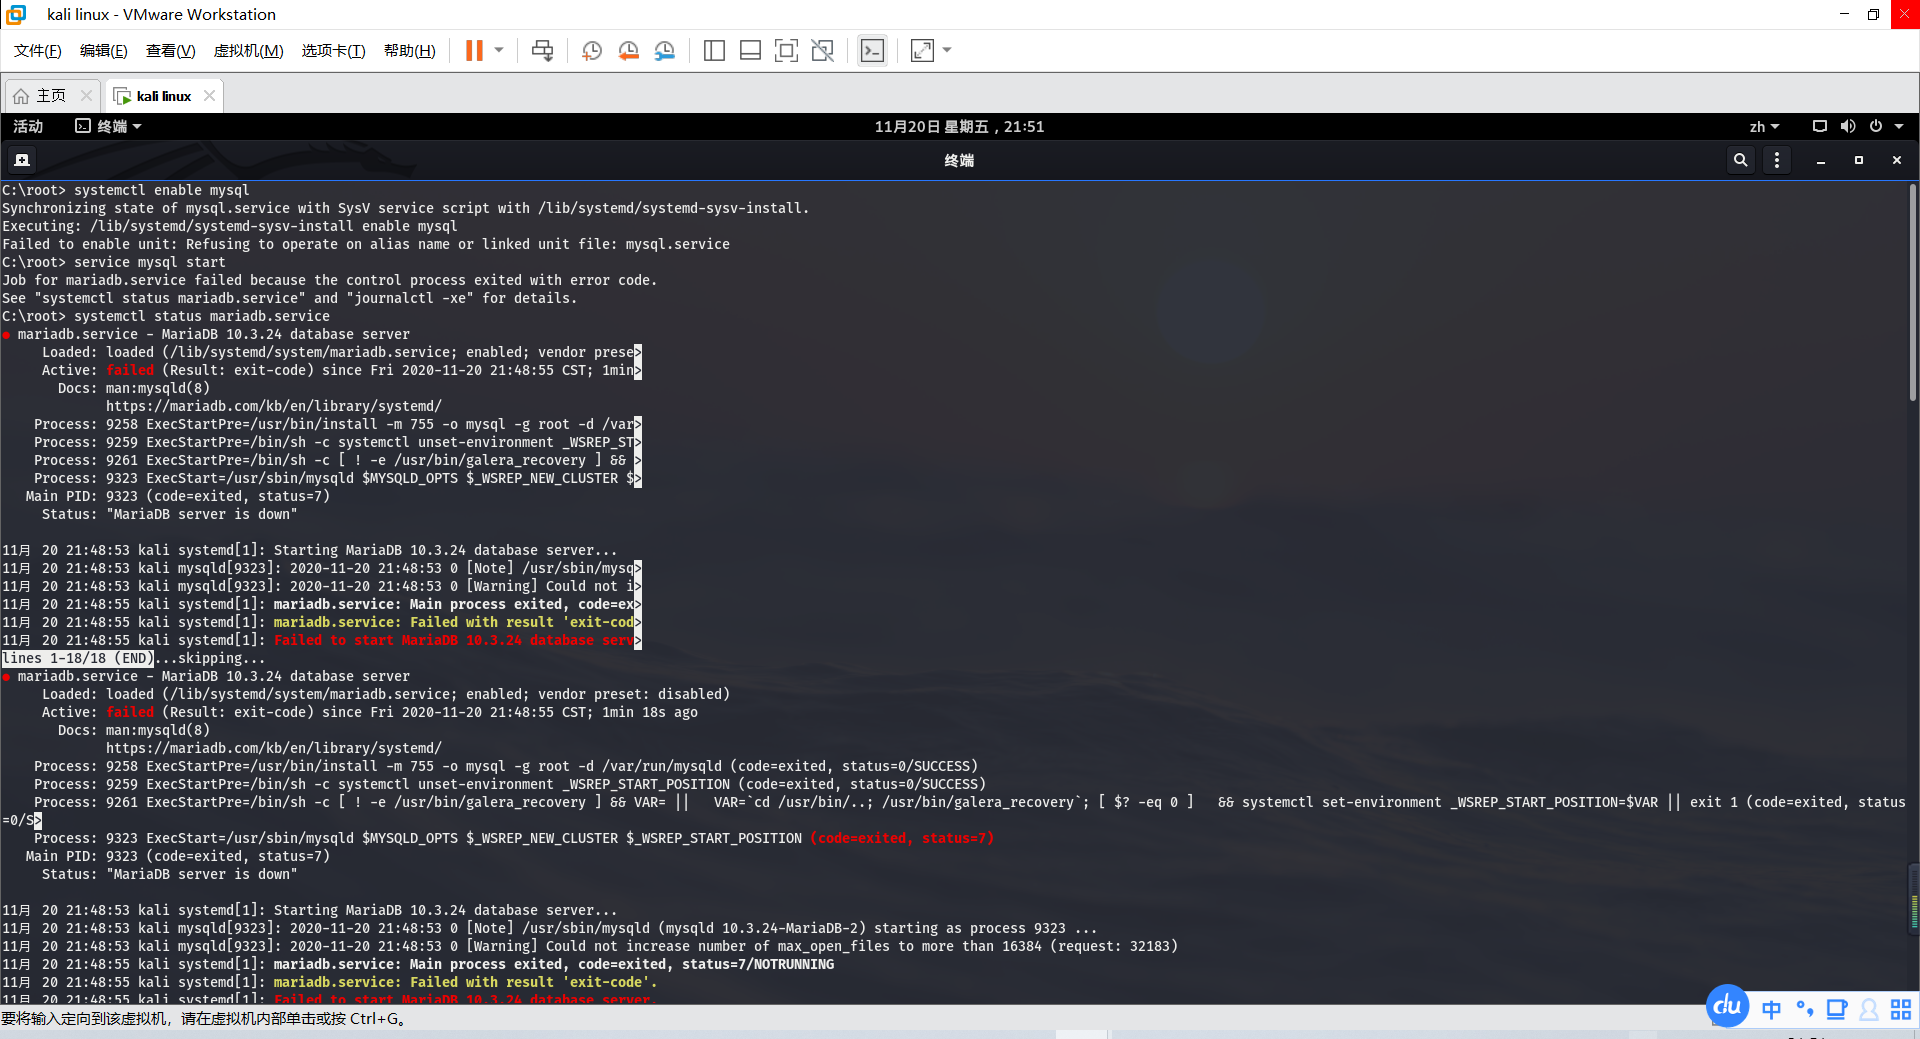
Task: Suspend the virtual machine with pause icon
Action: point(472,50)
